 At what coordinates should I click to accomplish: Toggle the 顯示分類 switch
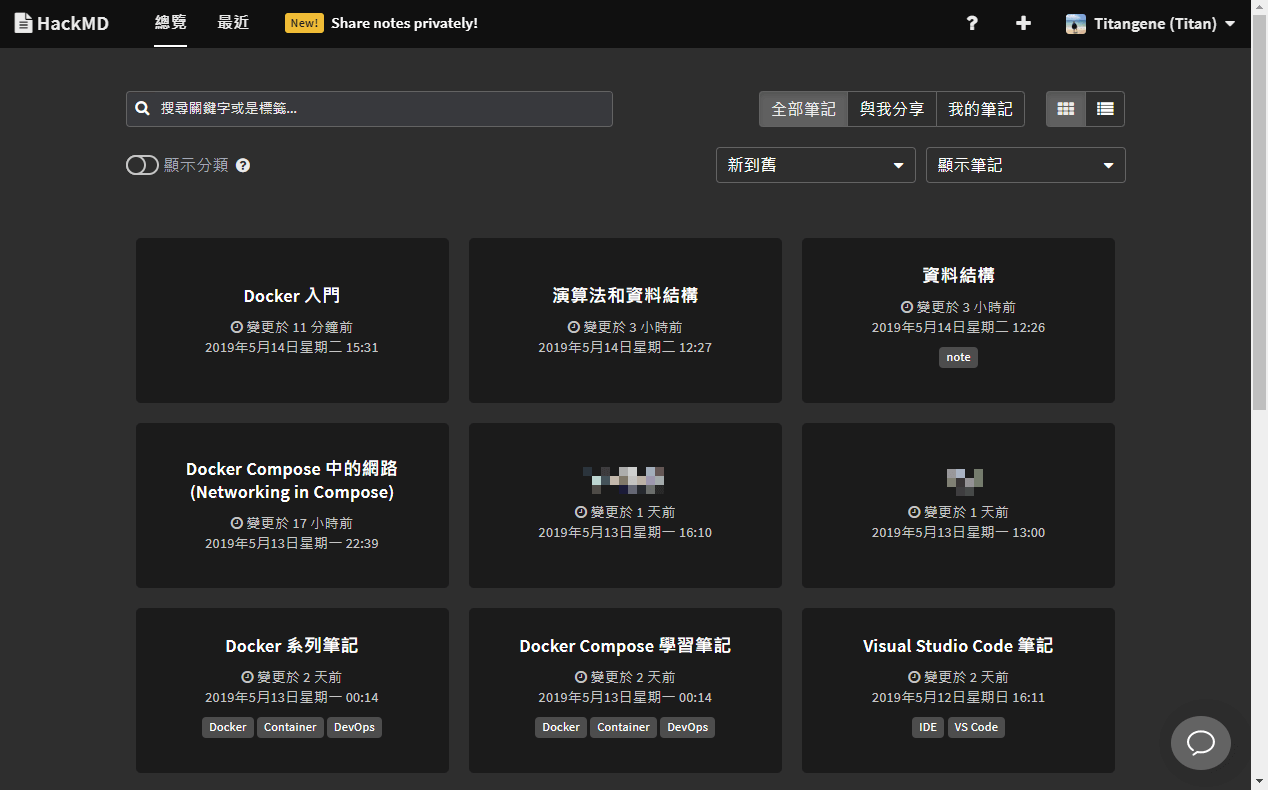(x=142, y=165)
